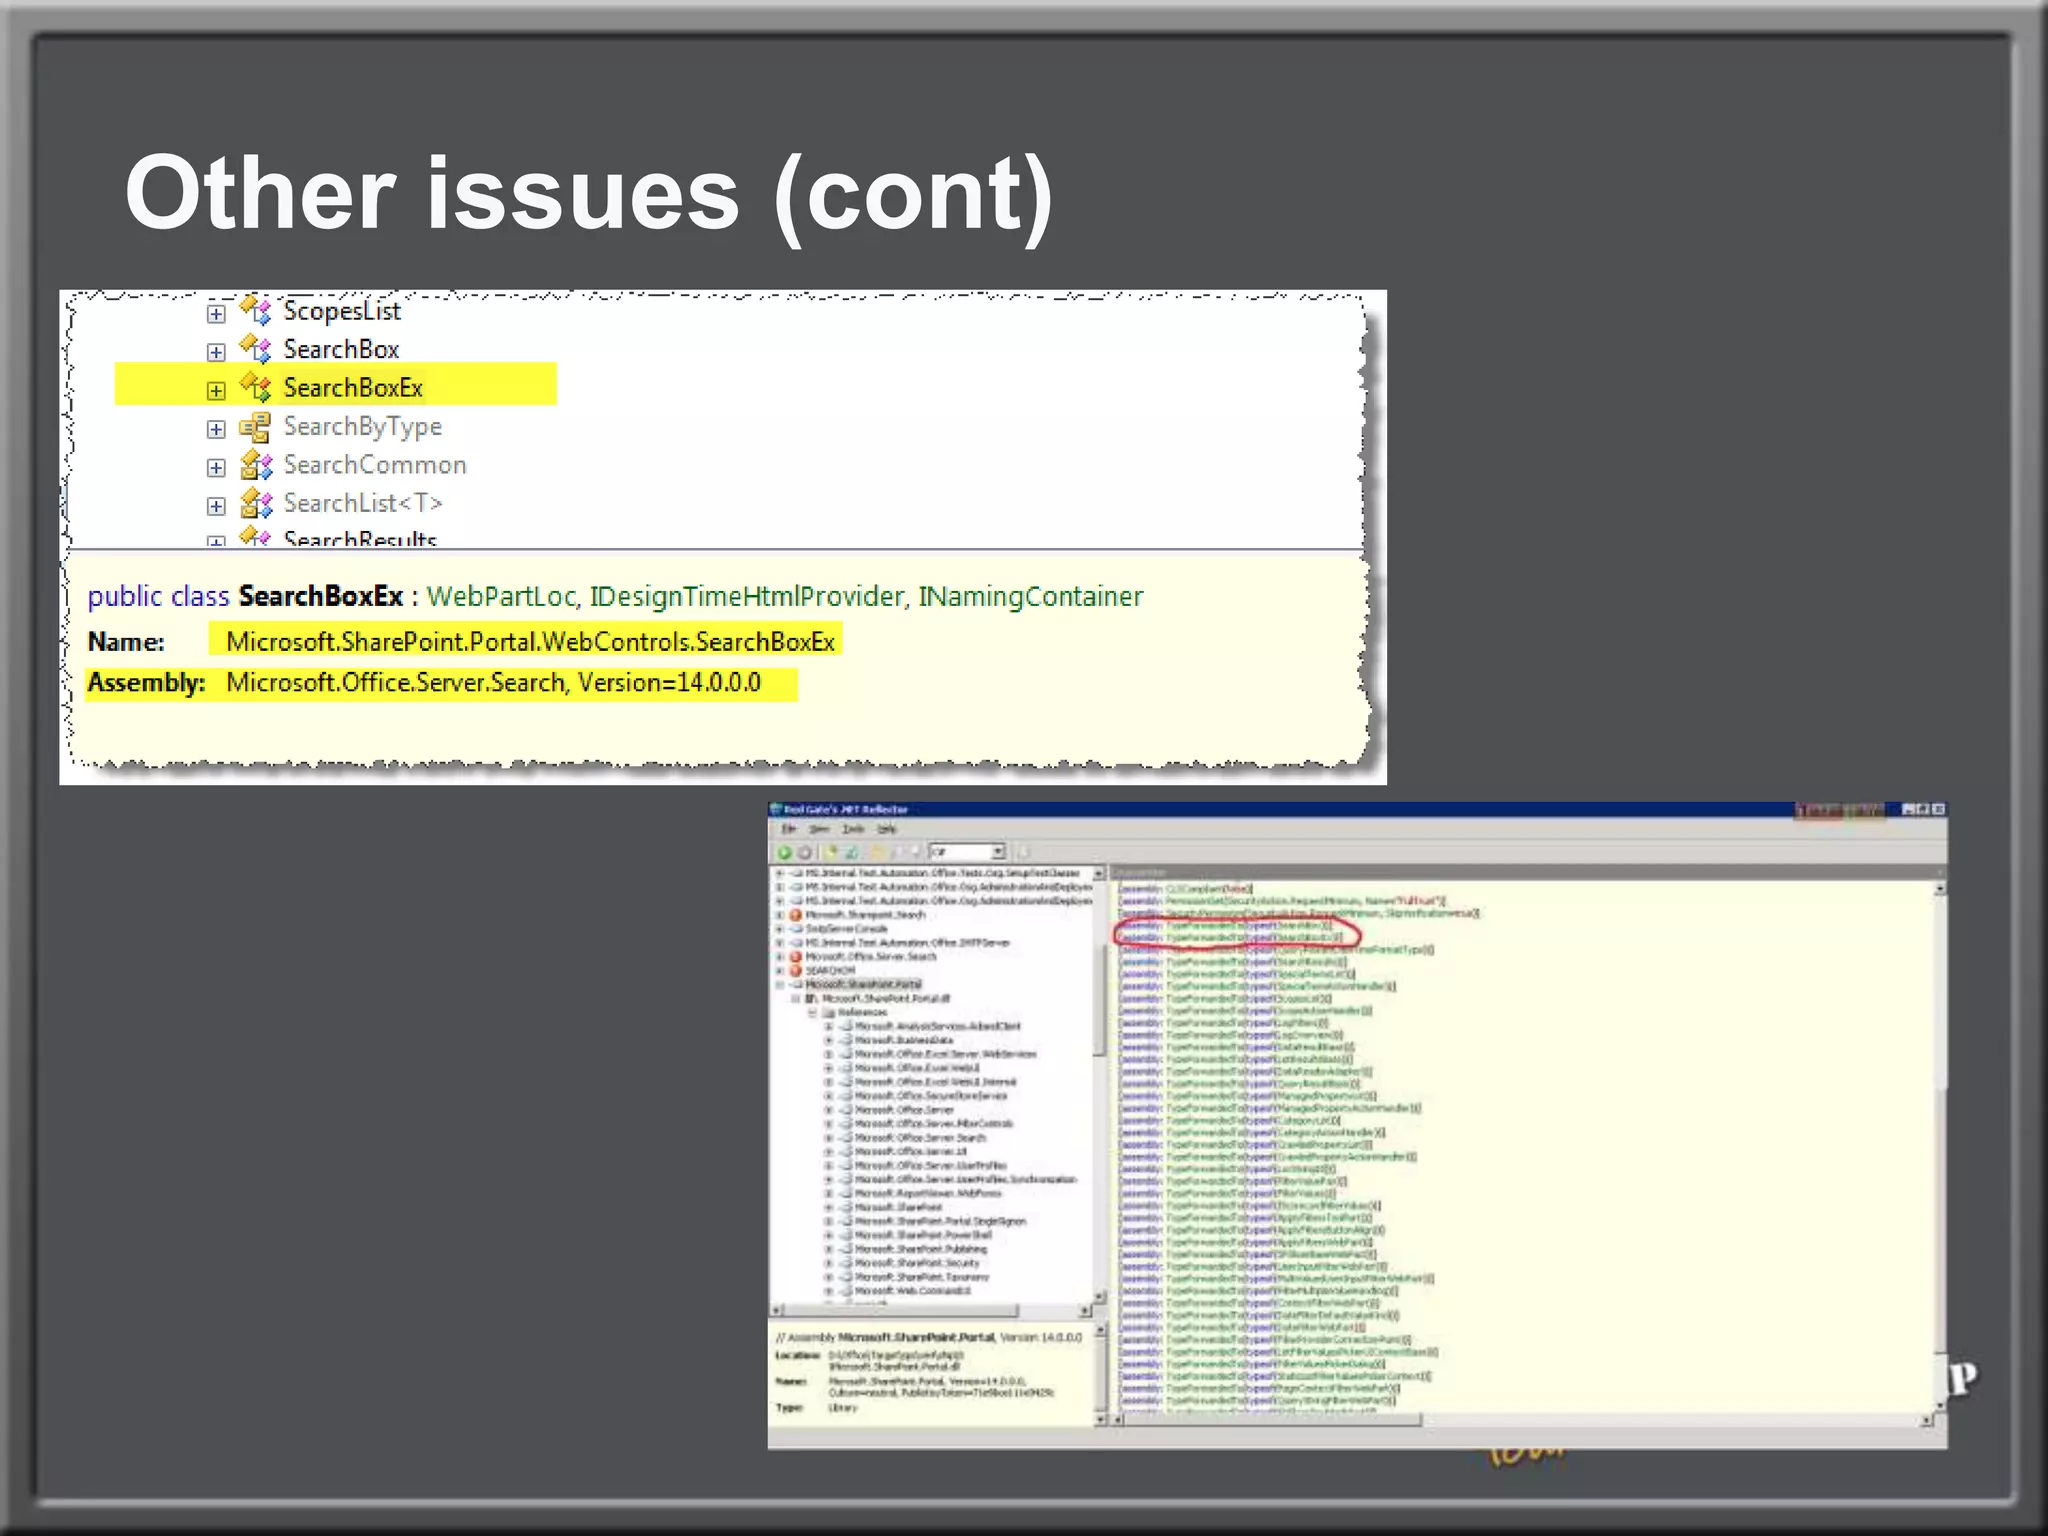
Task: Click the SearchBoxEx class icon
Action: point(256,388)
